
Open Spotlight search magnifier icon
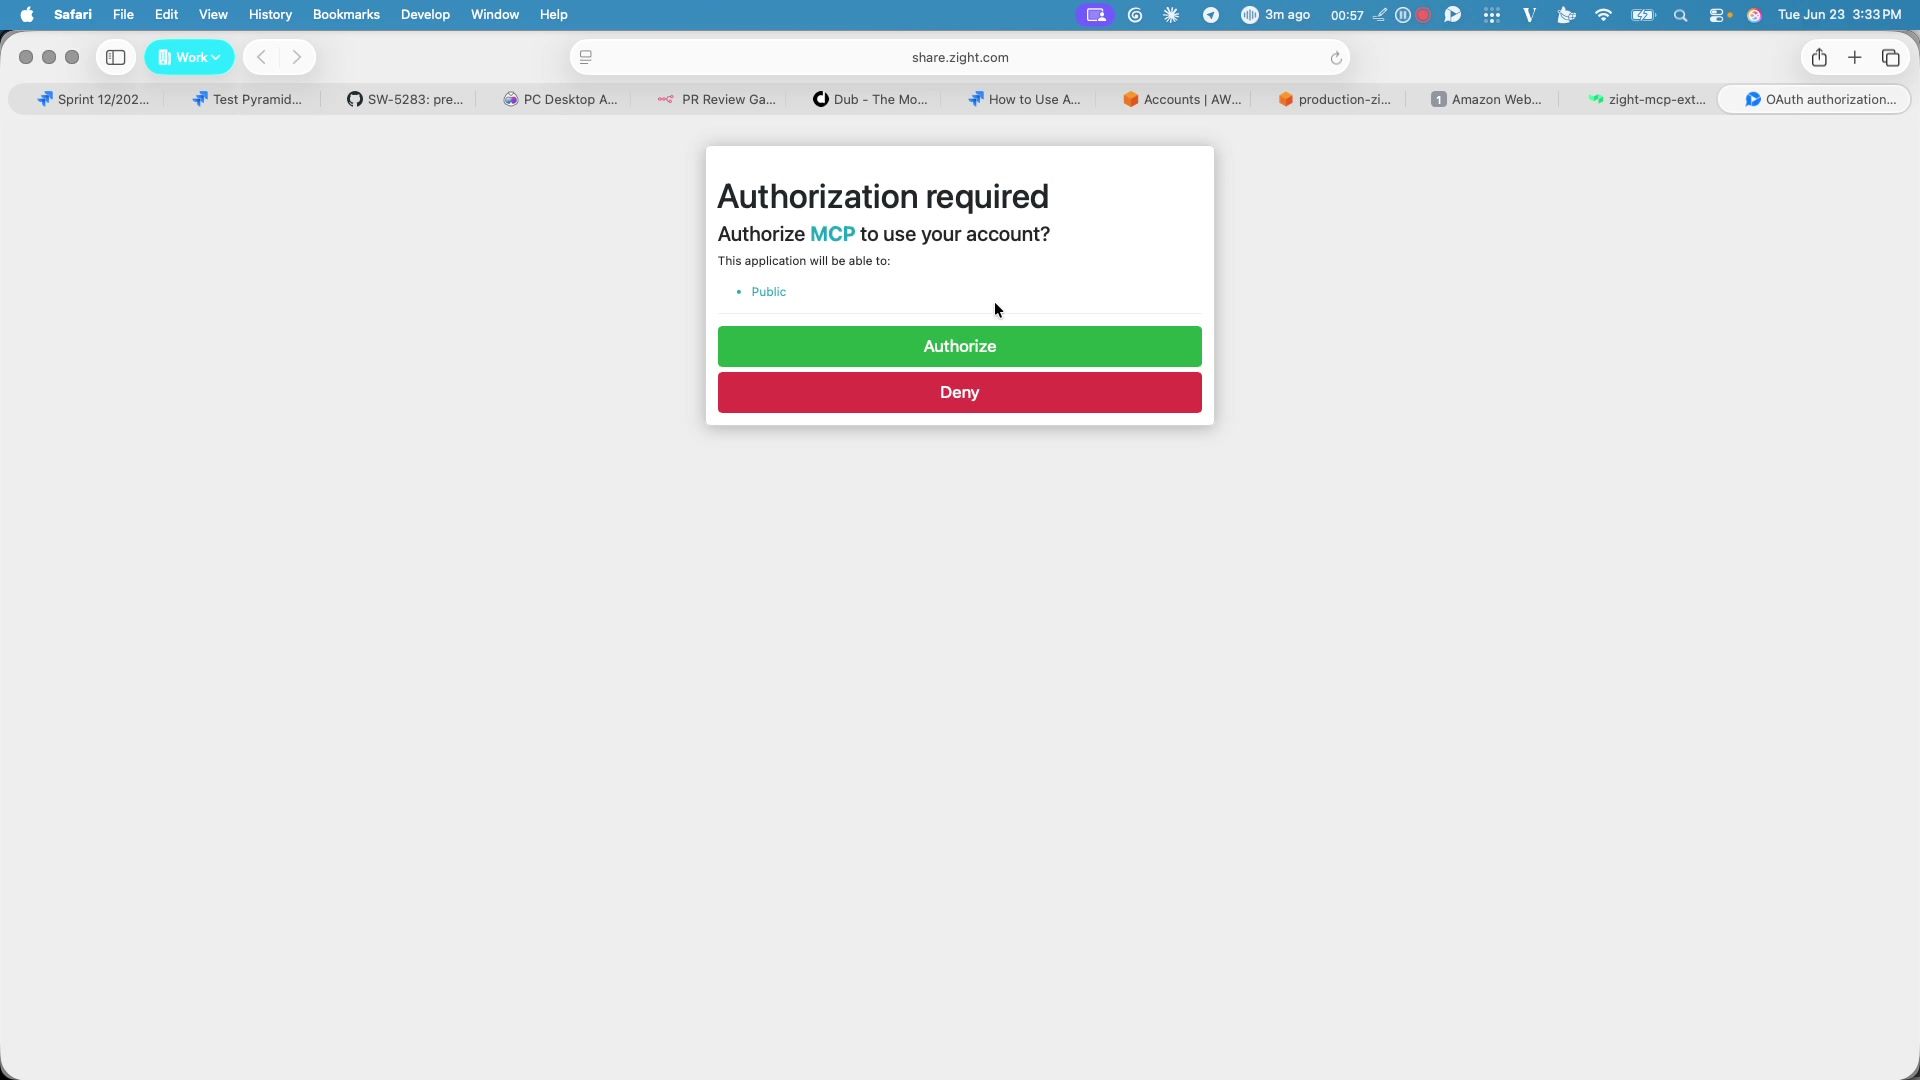click(x=1681, y=15)
